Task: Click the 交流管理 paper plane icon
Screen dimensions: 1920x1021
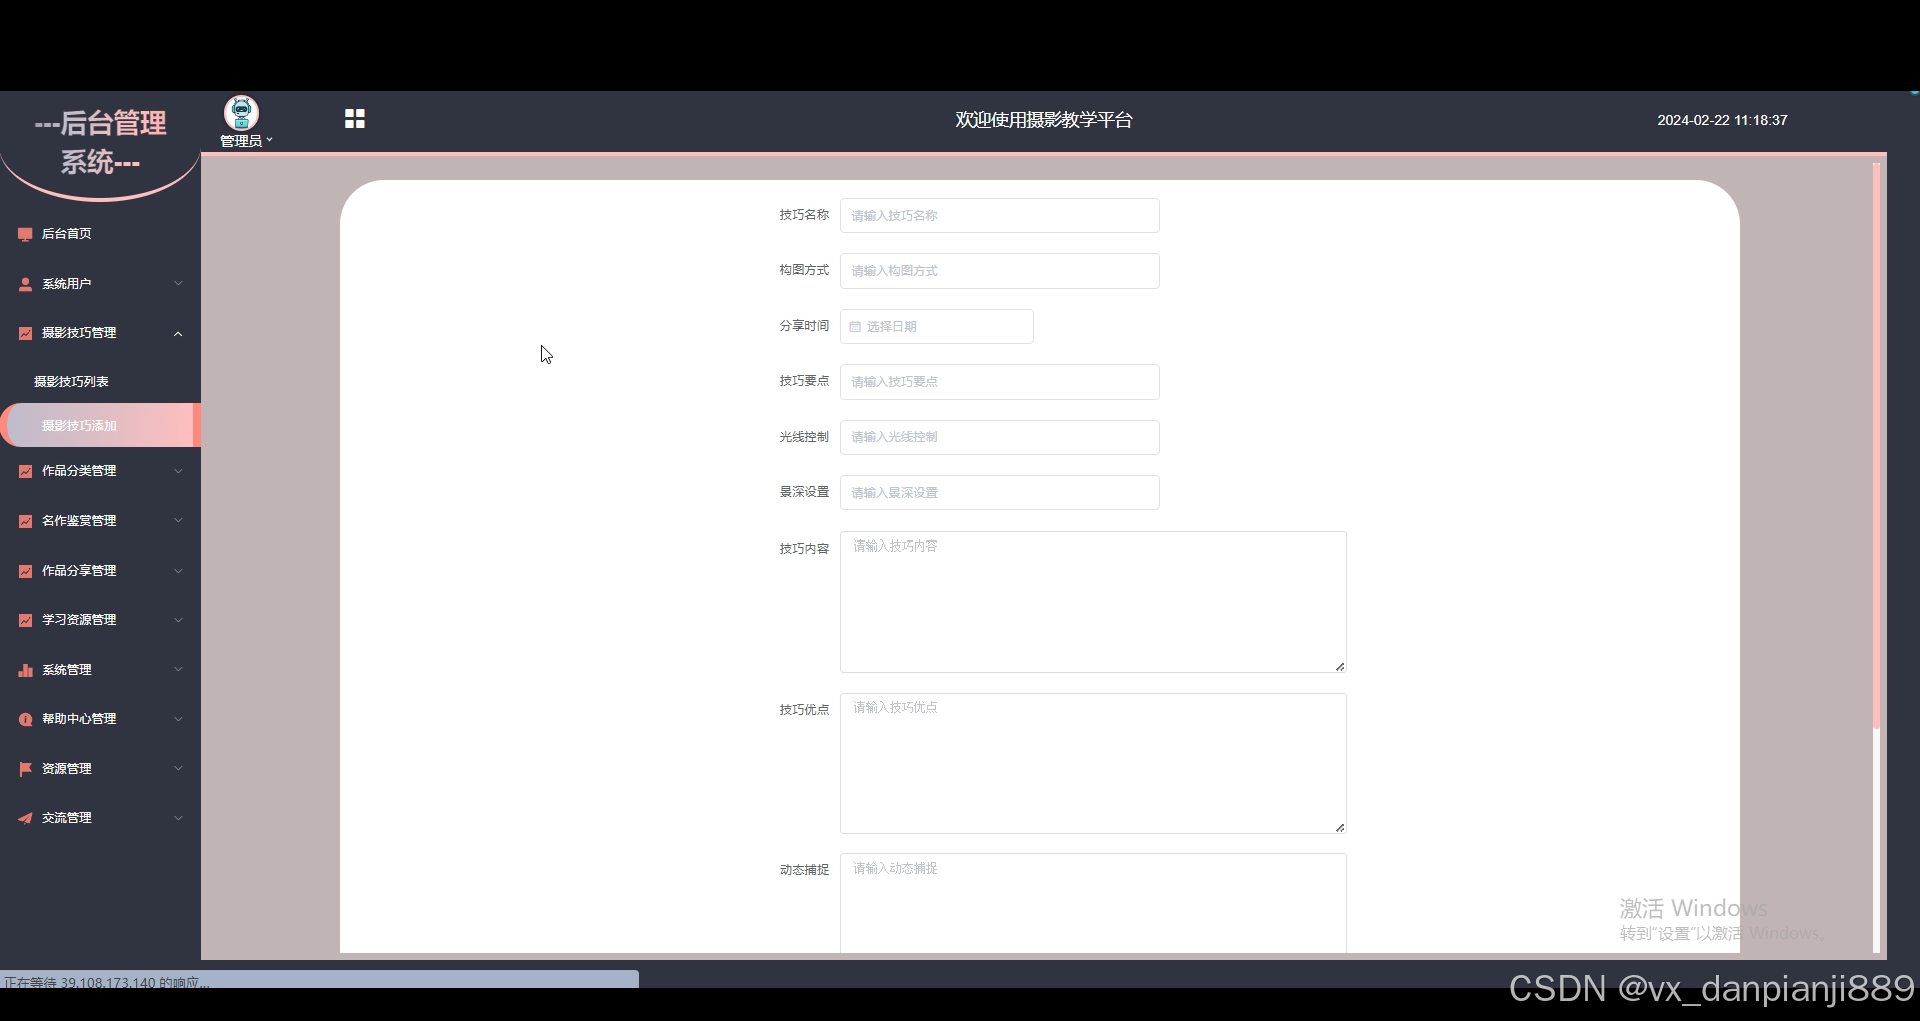Action: click(26, 818)
